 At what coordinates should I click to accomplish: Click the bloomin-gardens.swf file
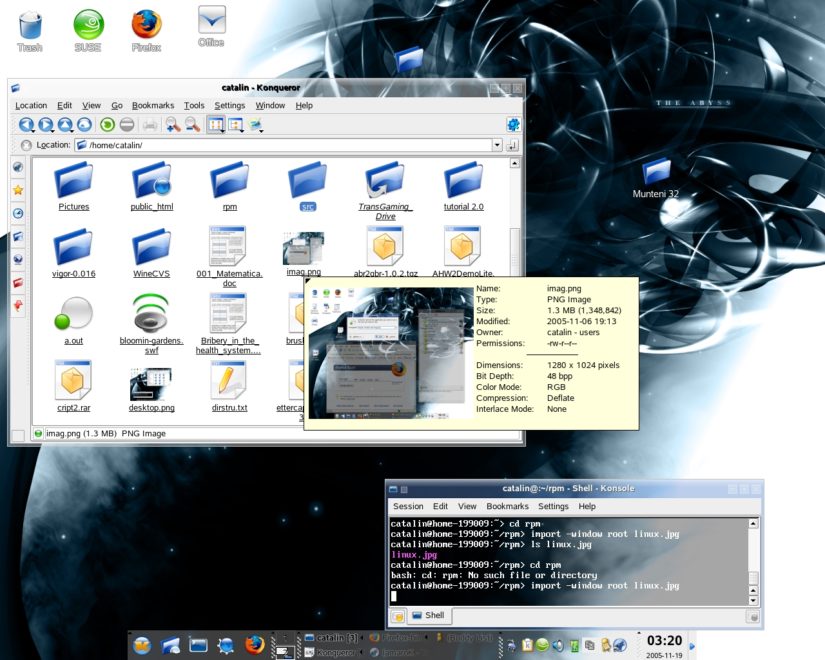pyautogui.click(x=152, y=323)
